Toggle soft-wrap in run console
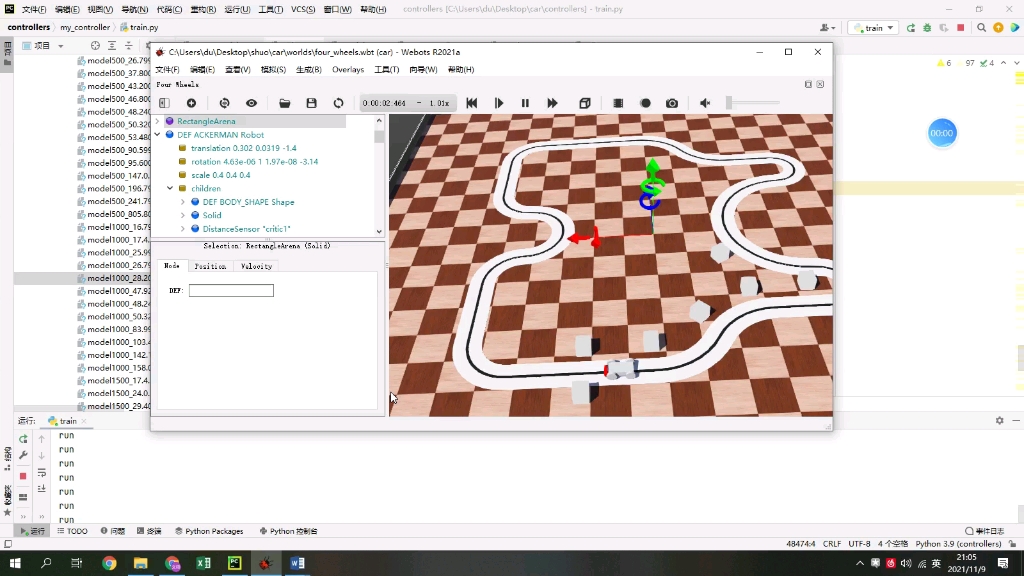The width and height of the screenshot is (1024, 576). pos(42,473)
